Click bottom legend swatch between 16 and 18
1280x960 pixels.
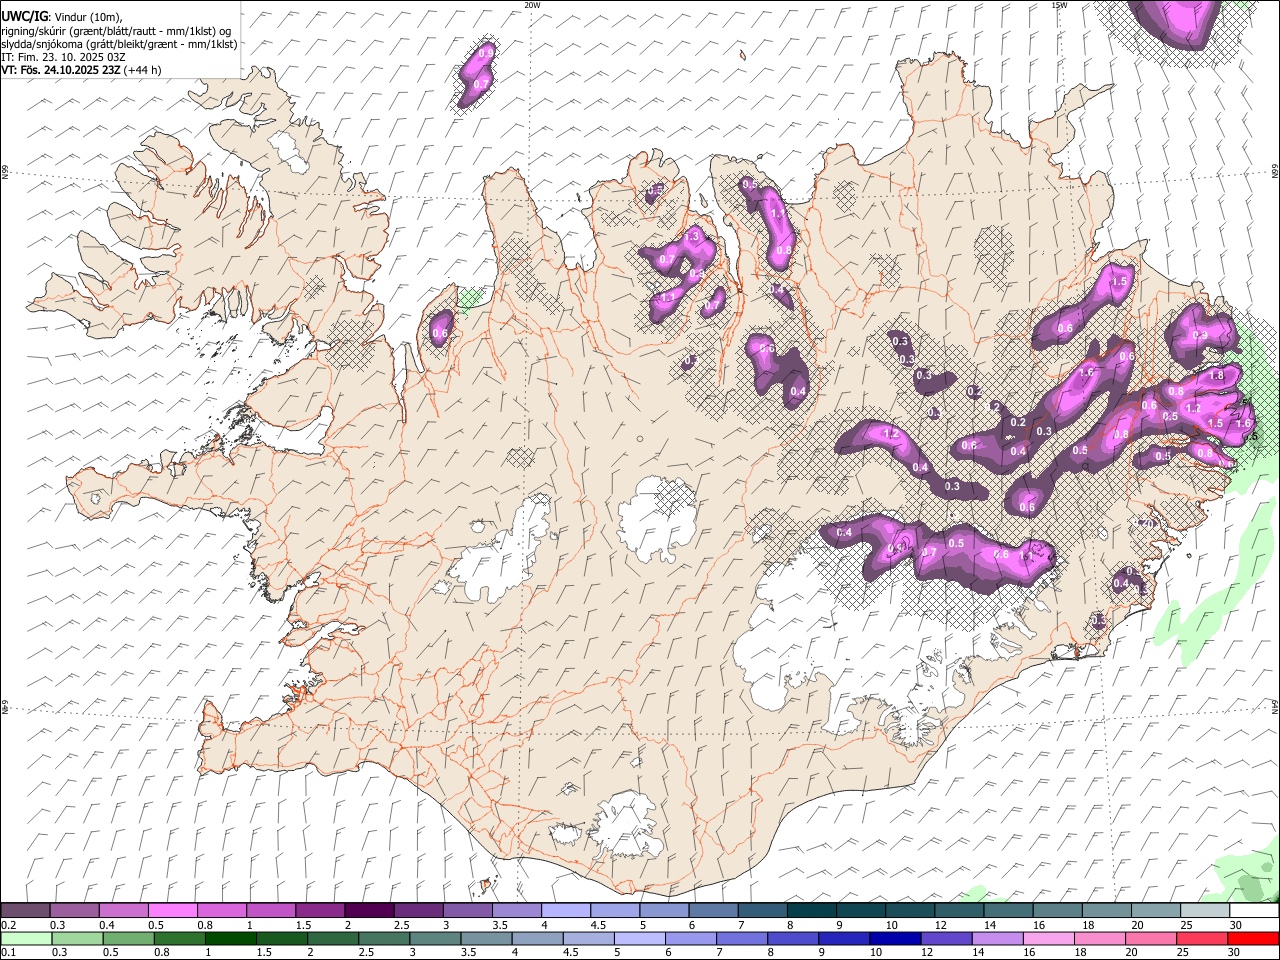(1047, 938)
